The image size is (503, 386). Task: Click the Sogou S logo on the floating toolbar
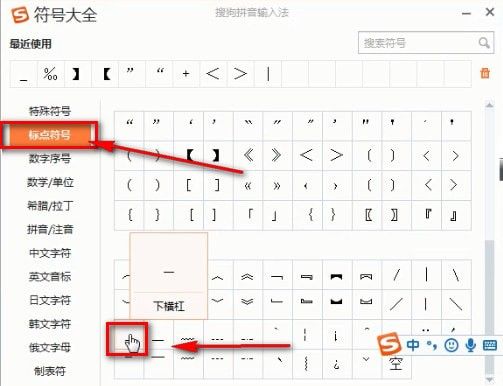tap(389, 344)
